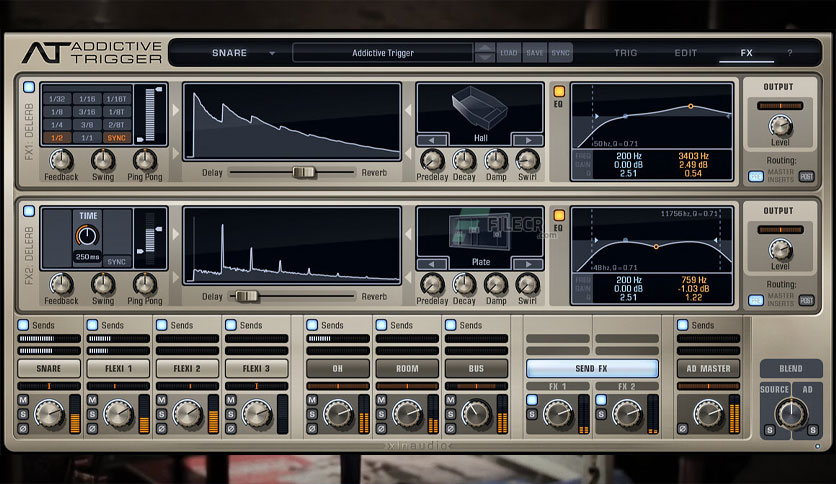
Task: Invert phase on the SNARE channel
Action: click(x=23, y=428)
